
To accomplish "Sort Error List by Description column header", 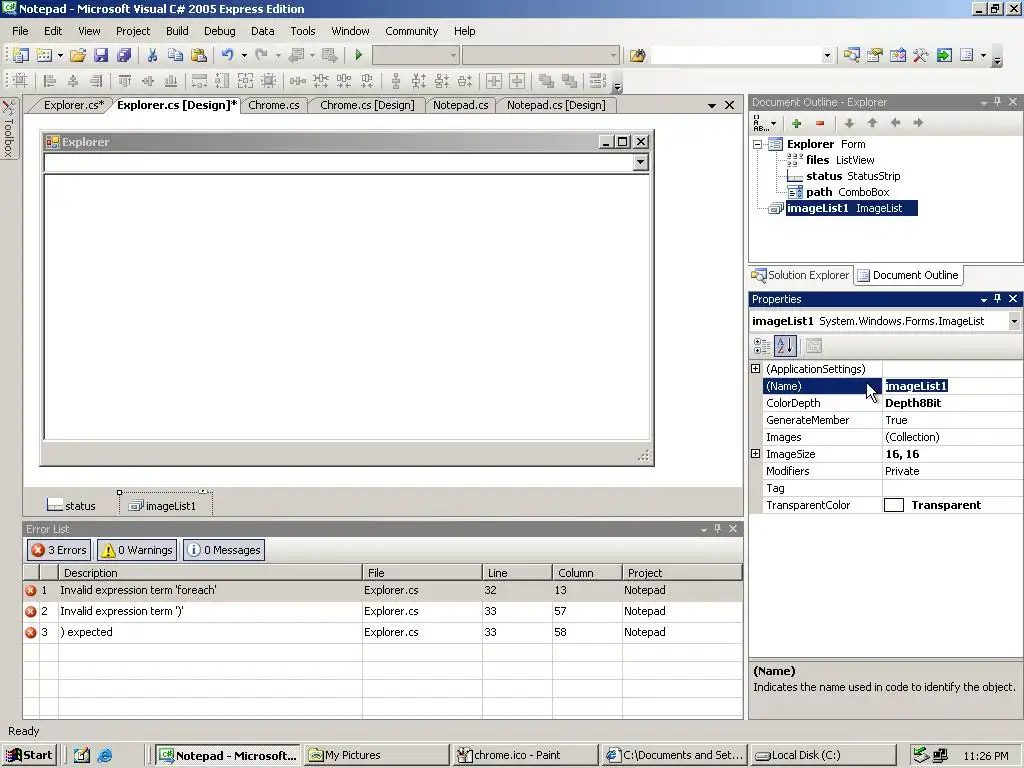I will click(x=210, y=573).
